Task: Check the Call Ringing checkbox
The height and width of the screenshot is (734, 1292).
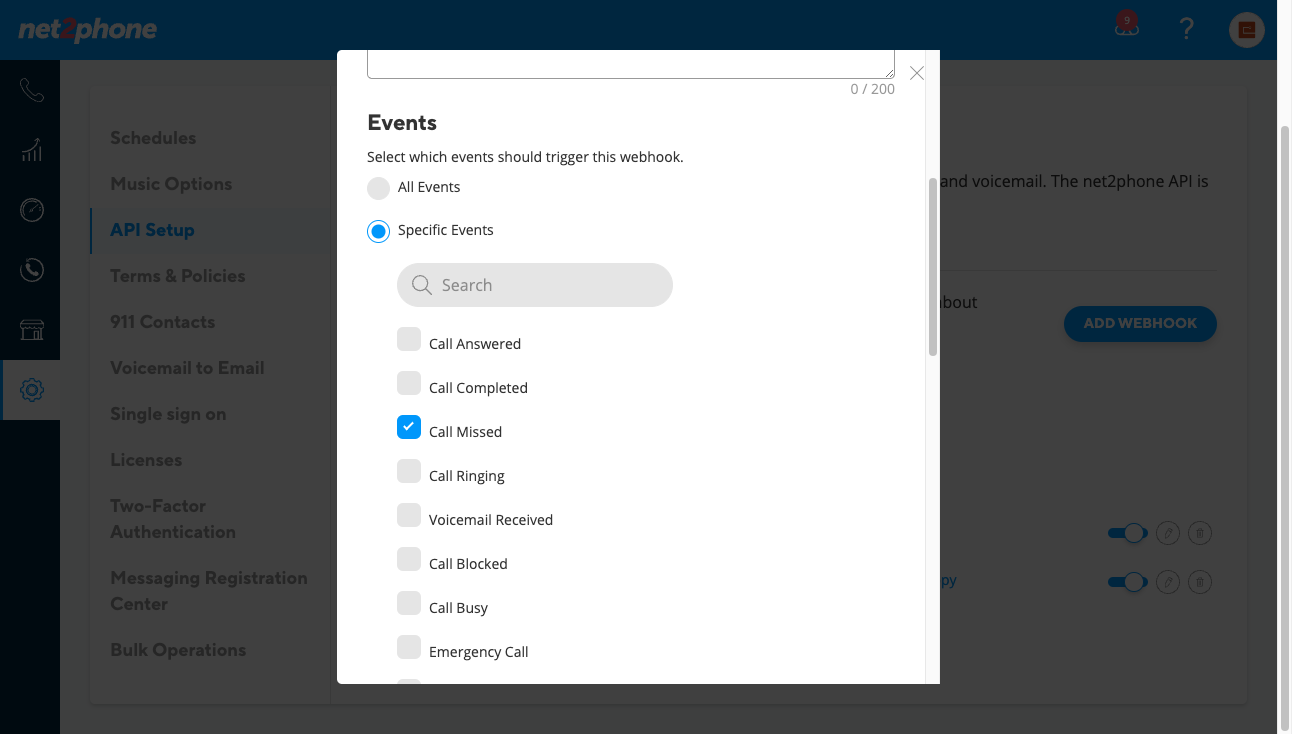Action: coord(409,471)
